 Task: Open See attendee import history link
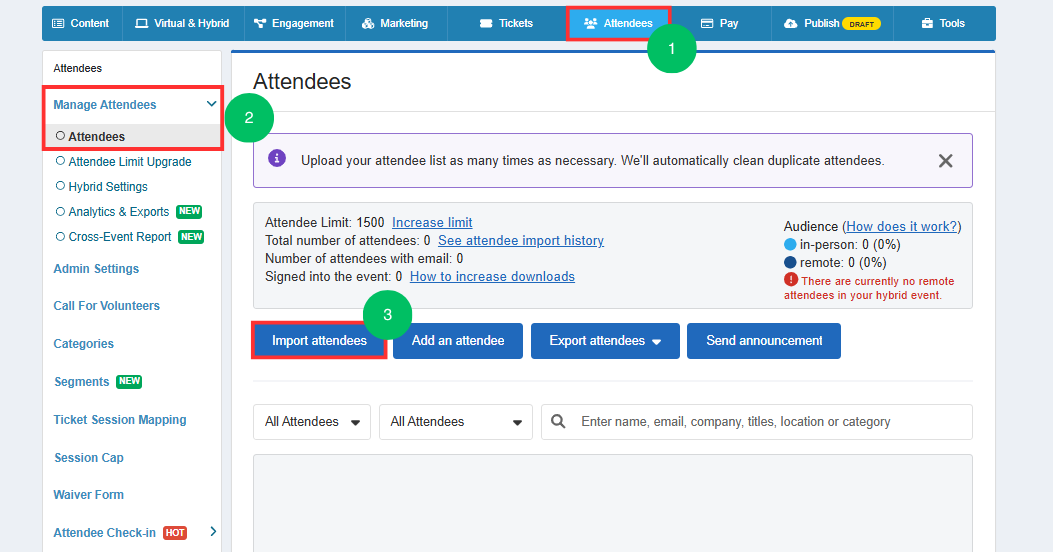pos(521,240)
